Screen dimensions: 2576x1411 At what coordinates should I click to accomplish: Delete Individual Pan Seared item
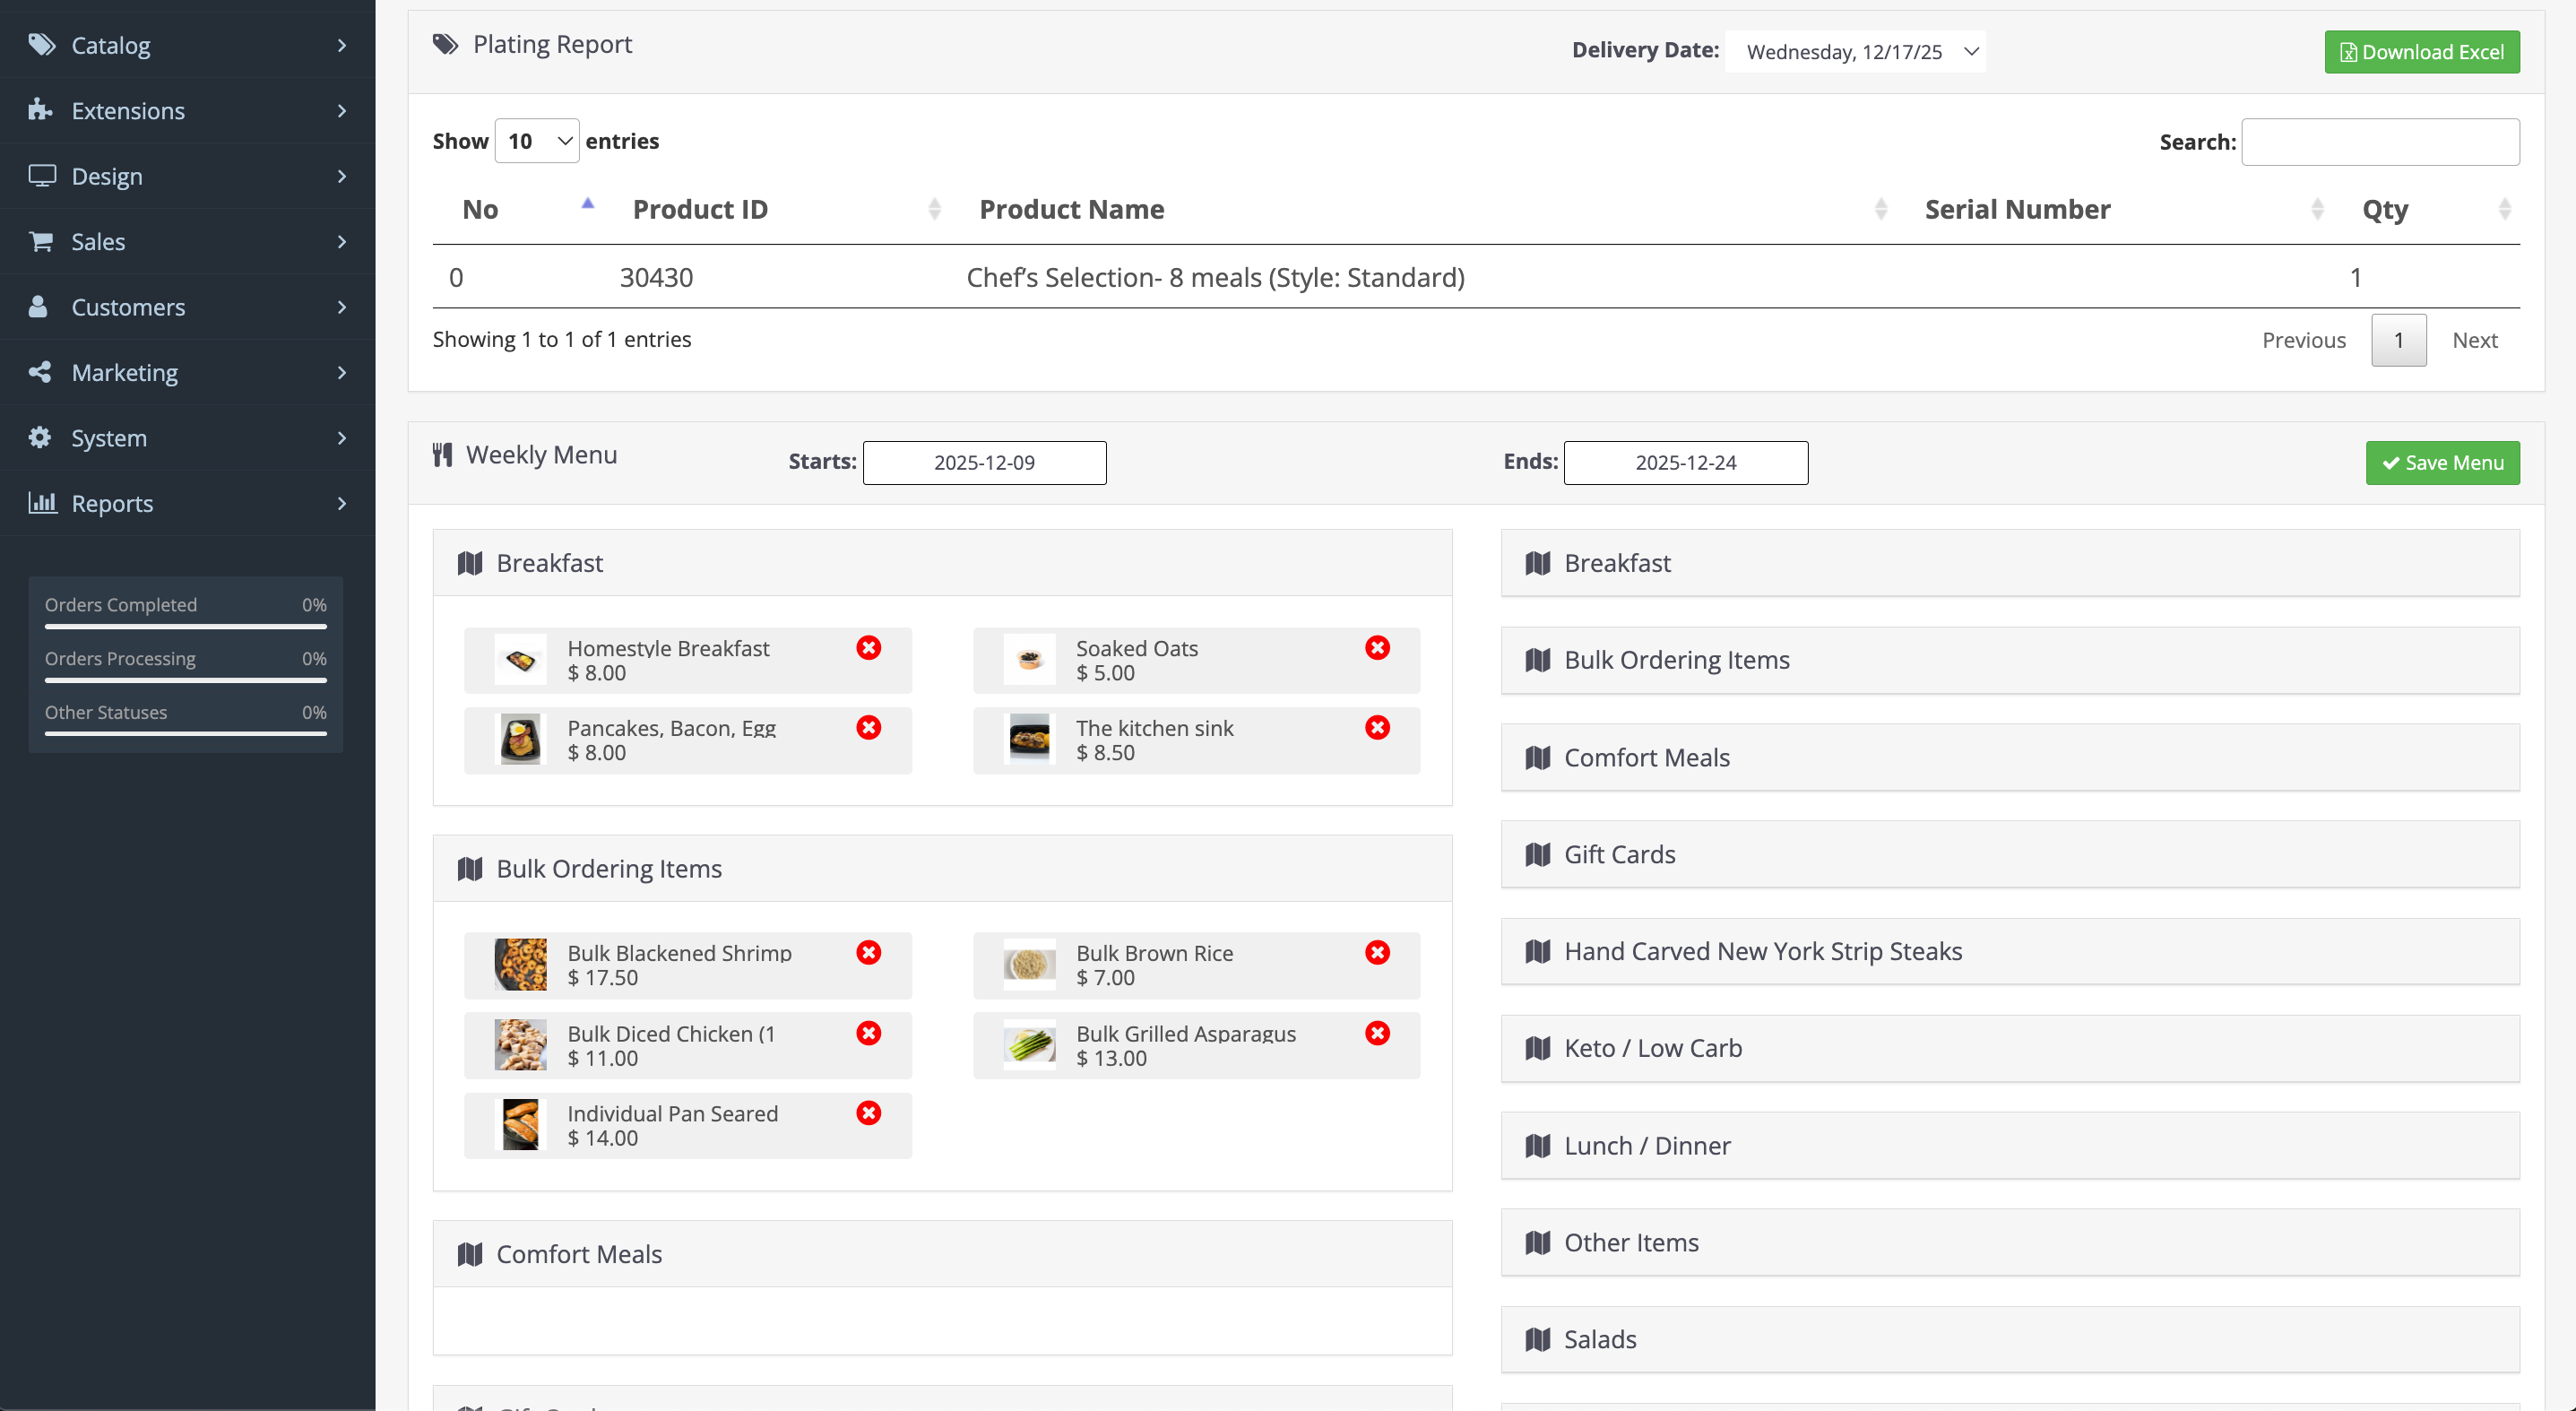[x=868, y=1113]
